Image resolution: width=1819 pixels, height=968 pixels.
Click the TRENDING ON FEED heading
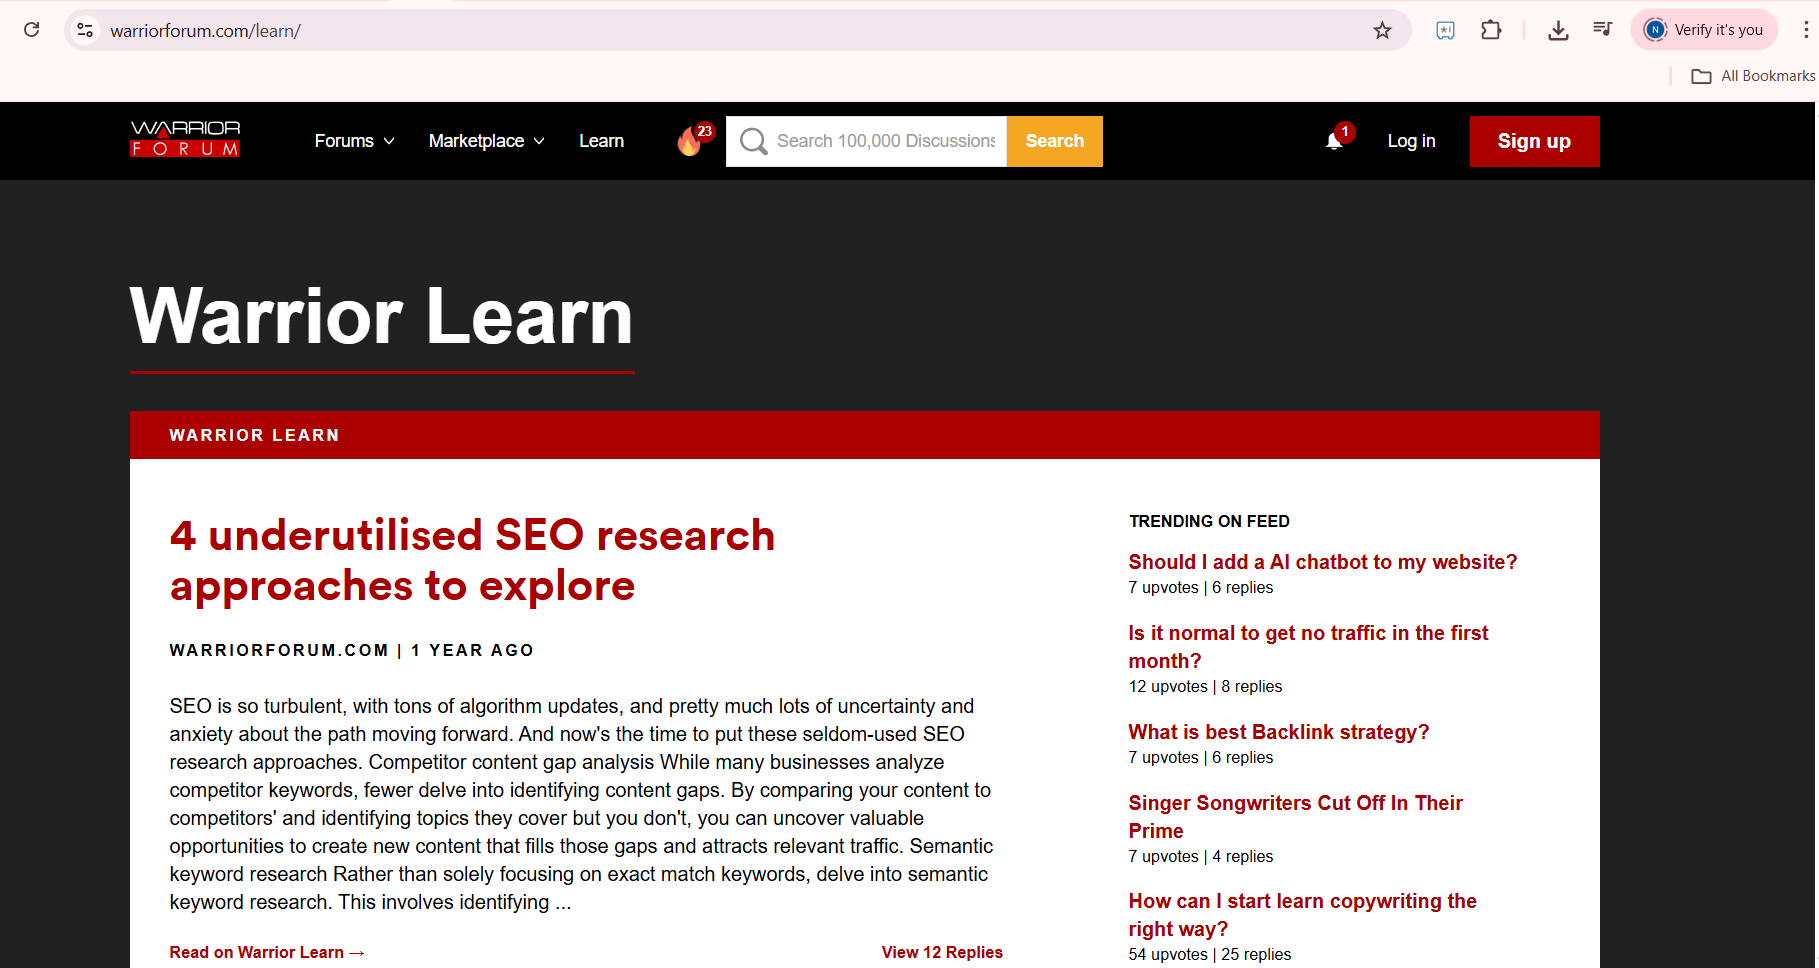click(x=1209, y=521)
